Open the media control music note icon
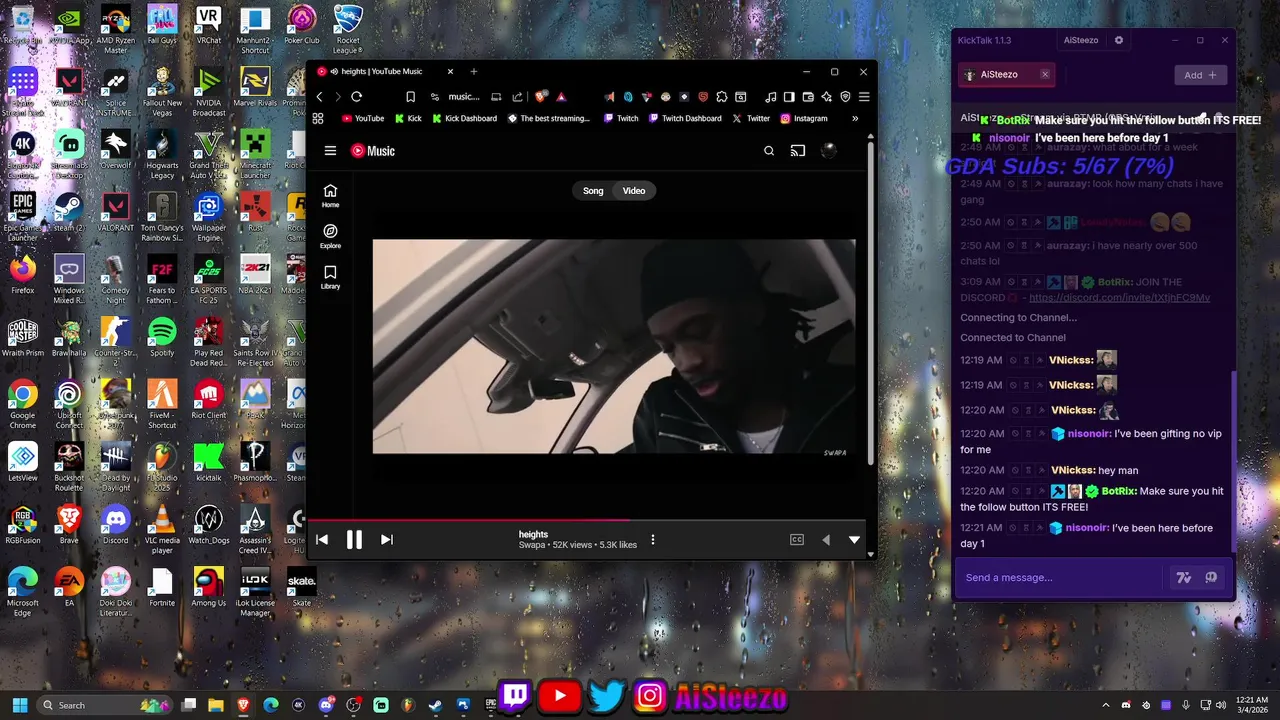Image resolution: width=1280 pixels, height=720 pixels. [x=770, y=97]
